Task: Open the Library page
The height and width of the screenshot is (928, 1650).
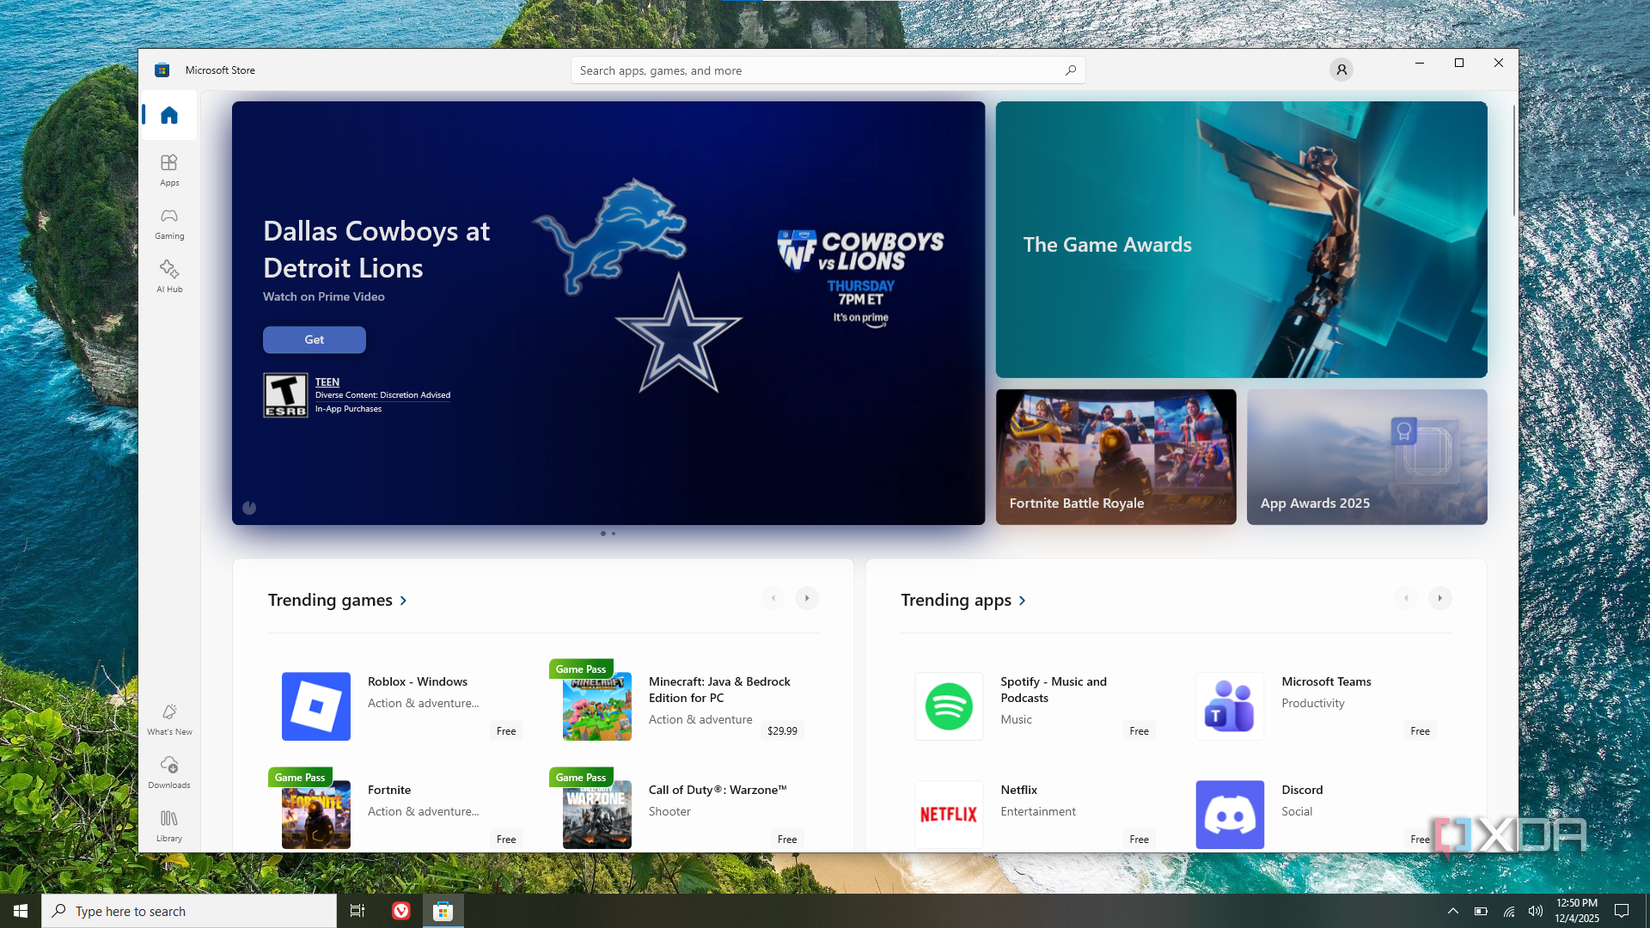Action: pos(169,825)
